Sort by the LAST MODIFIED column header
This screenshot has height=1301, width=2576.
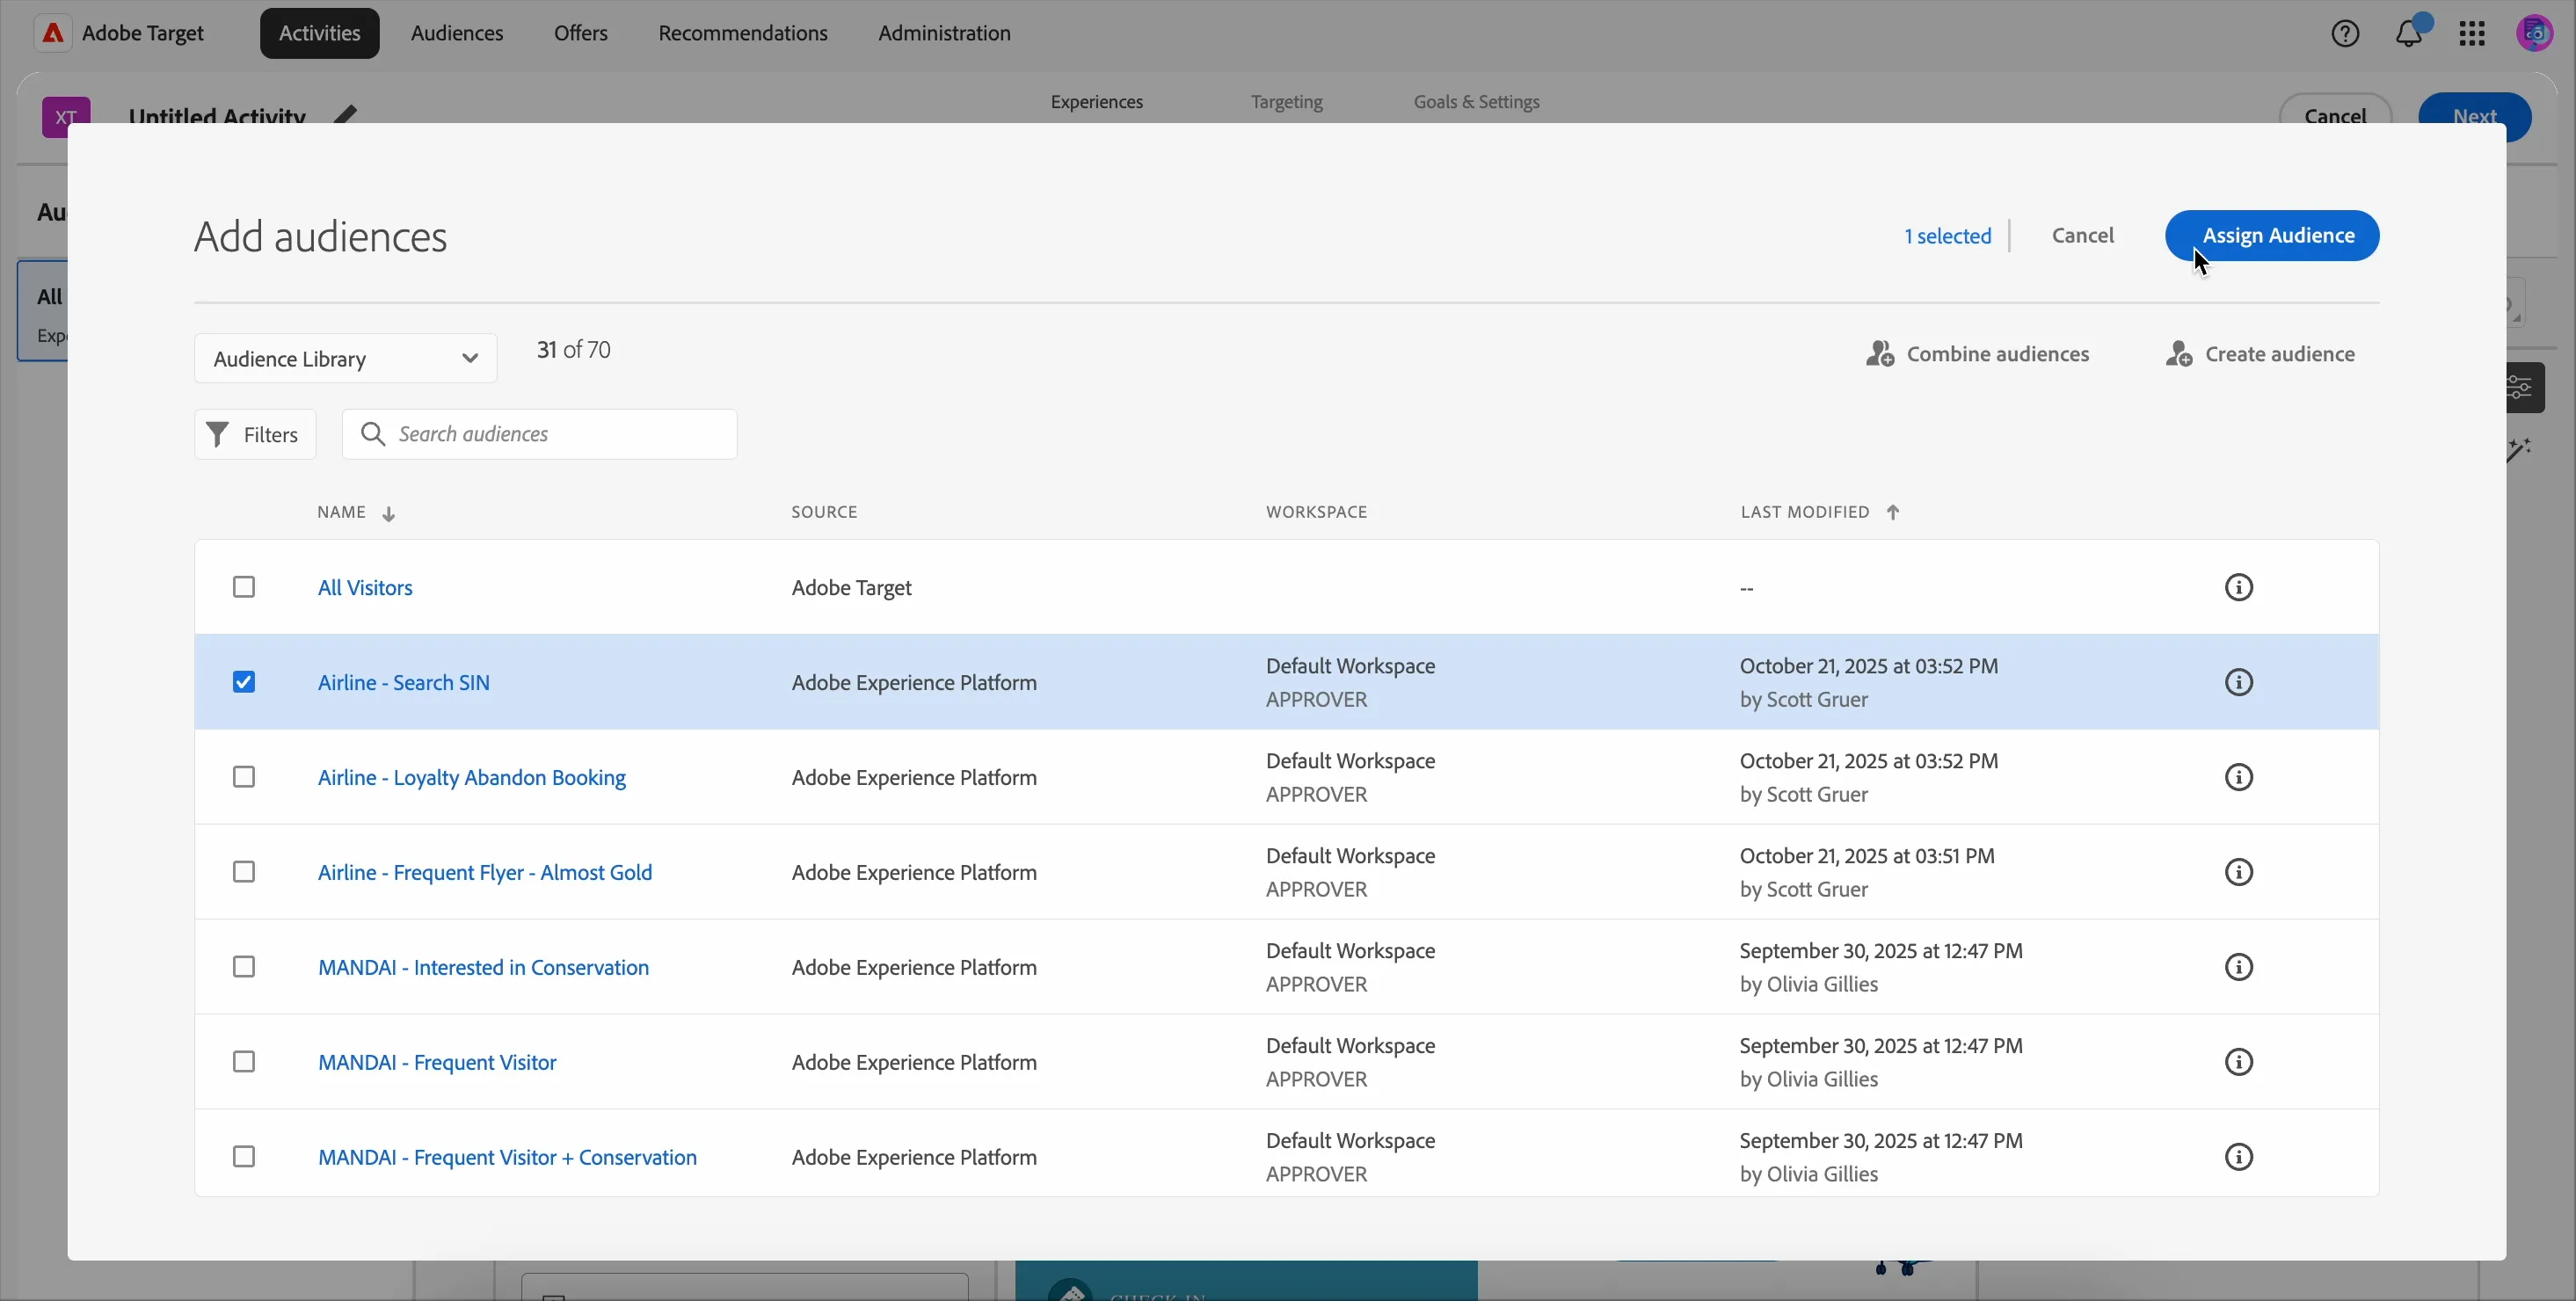pyautogui.click(x=1820, y=512)
